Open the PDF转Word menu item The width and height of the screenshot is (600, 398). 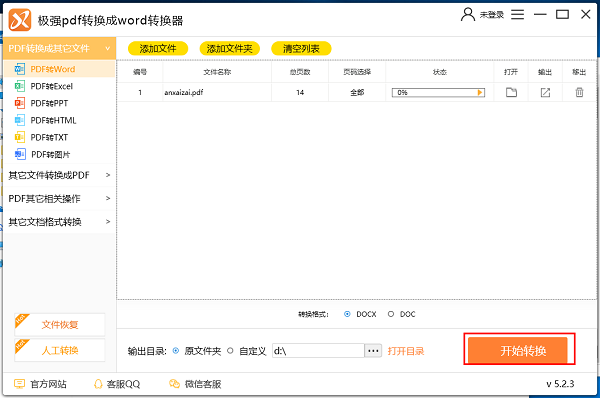(59, 69)
